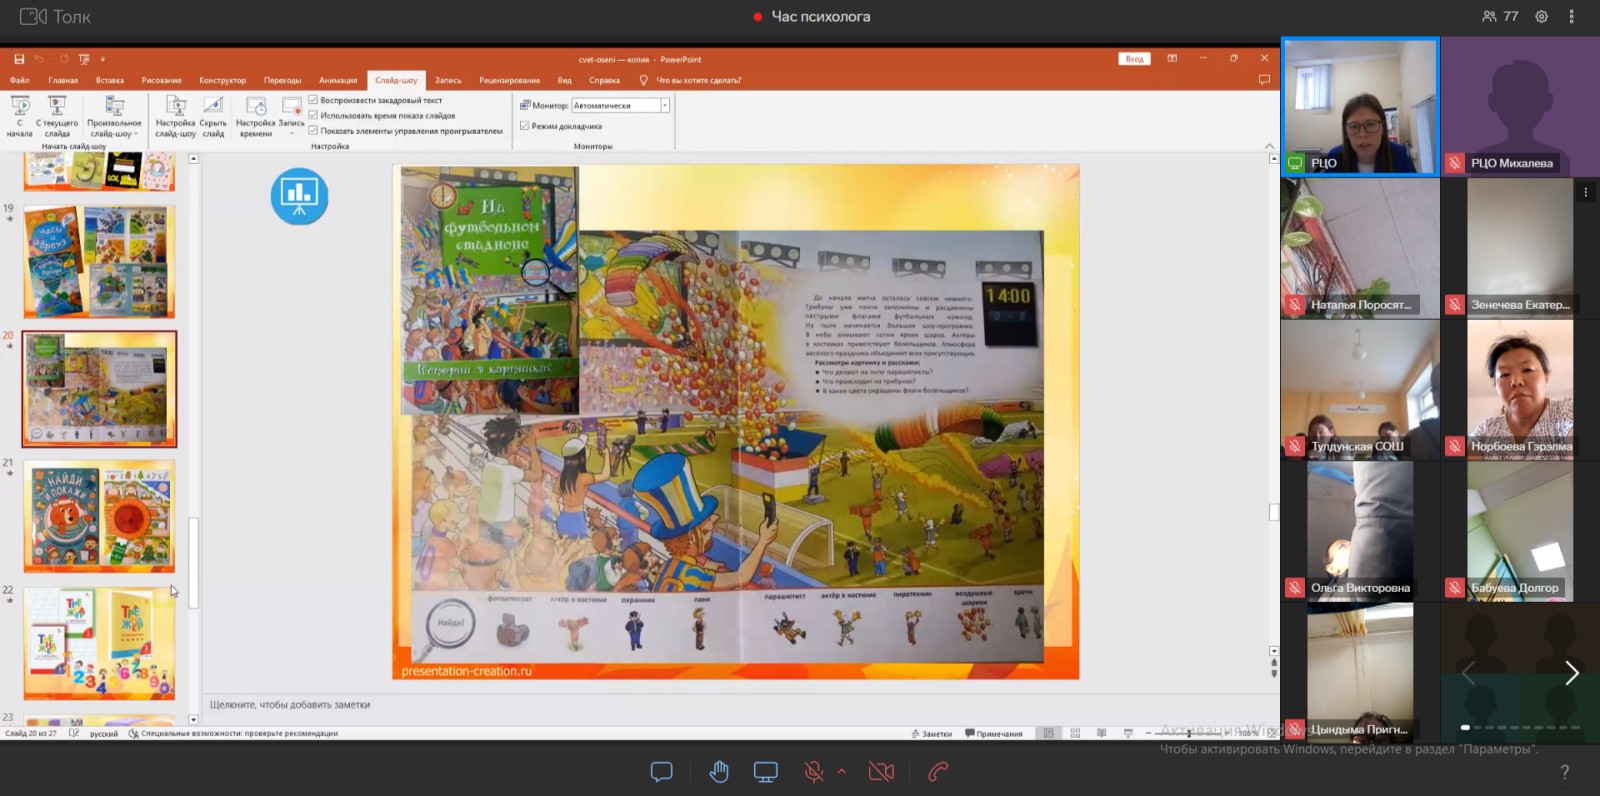1600x796 pixels.
Task: Switch to the 'Переходы' ribbon tab
Action: [x=283, y=80]
